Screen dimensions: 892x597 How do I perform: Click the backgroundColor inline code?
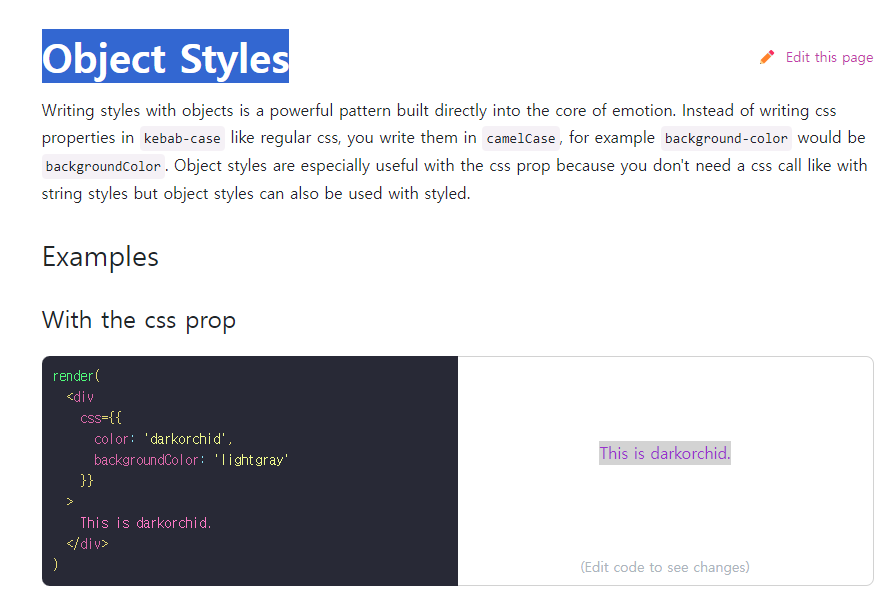point(104,166)
